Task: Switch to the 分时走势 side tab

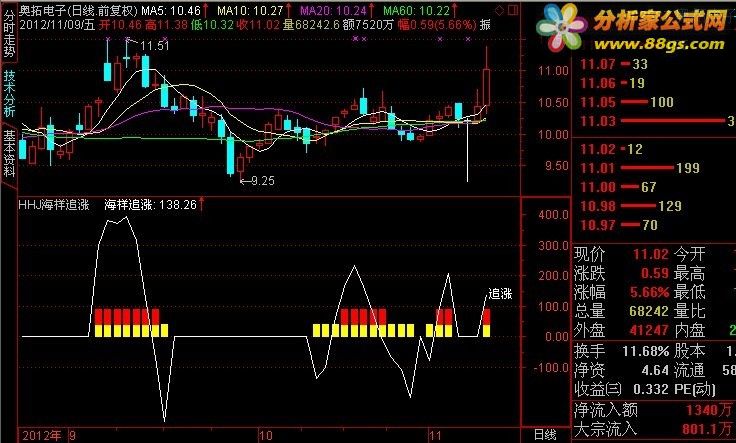Action: [9, 32]
